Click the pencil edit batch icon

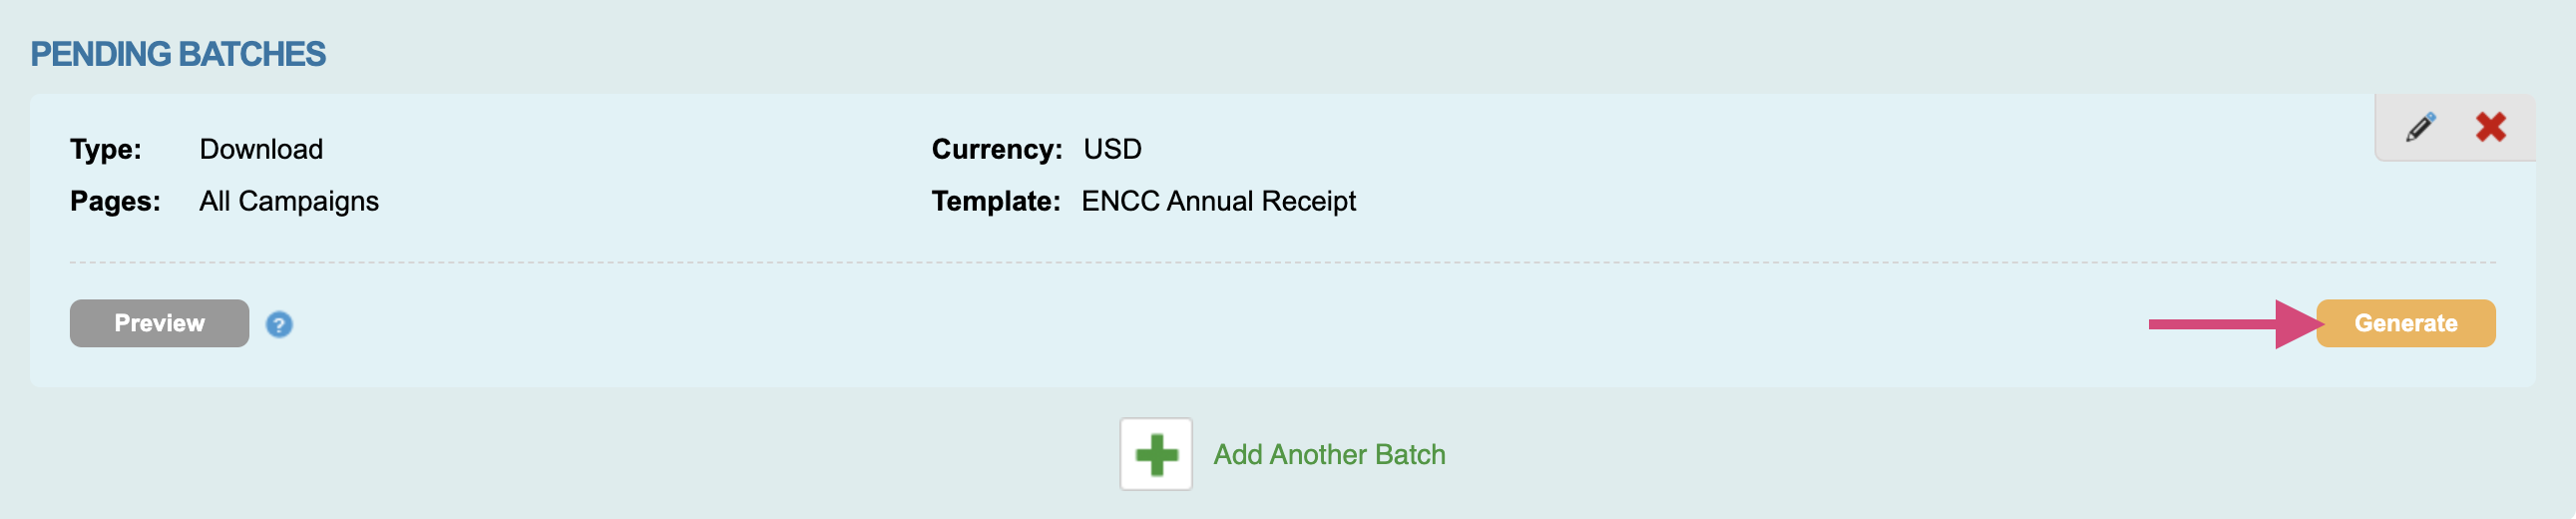(2420, 127)
